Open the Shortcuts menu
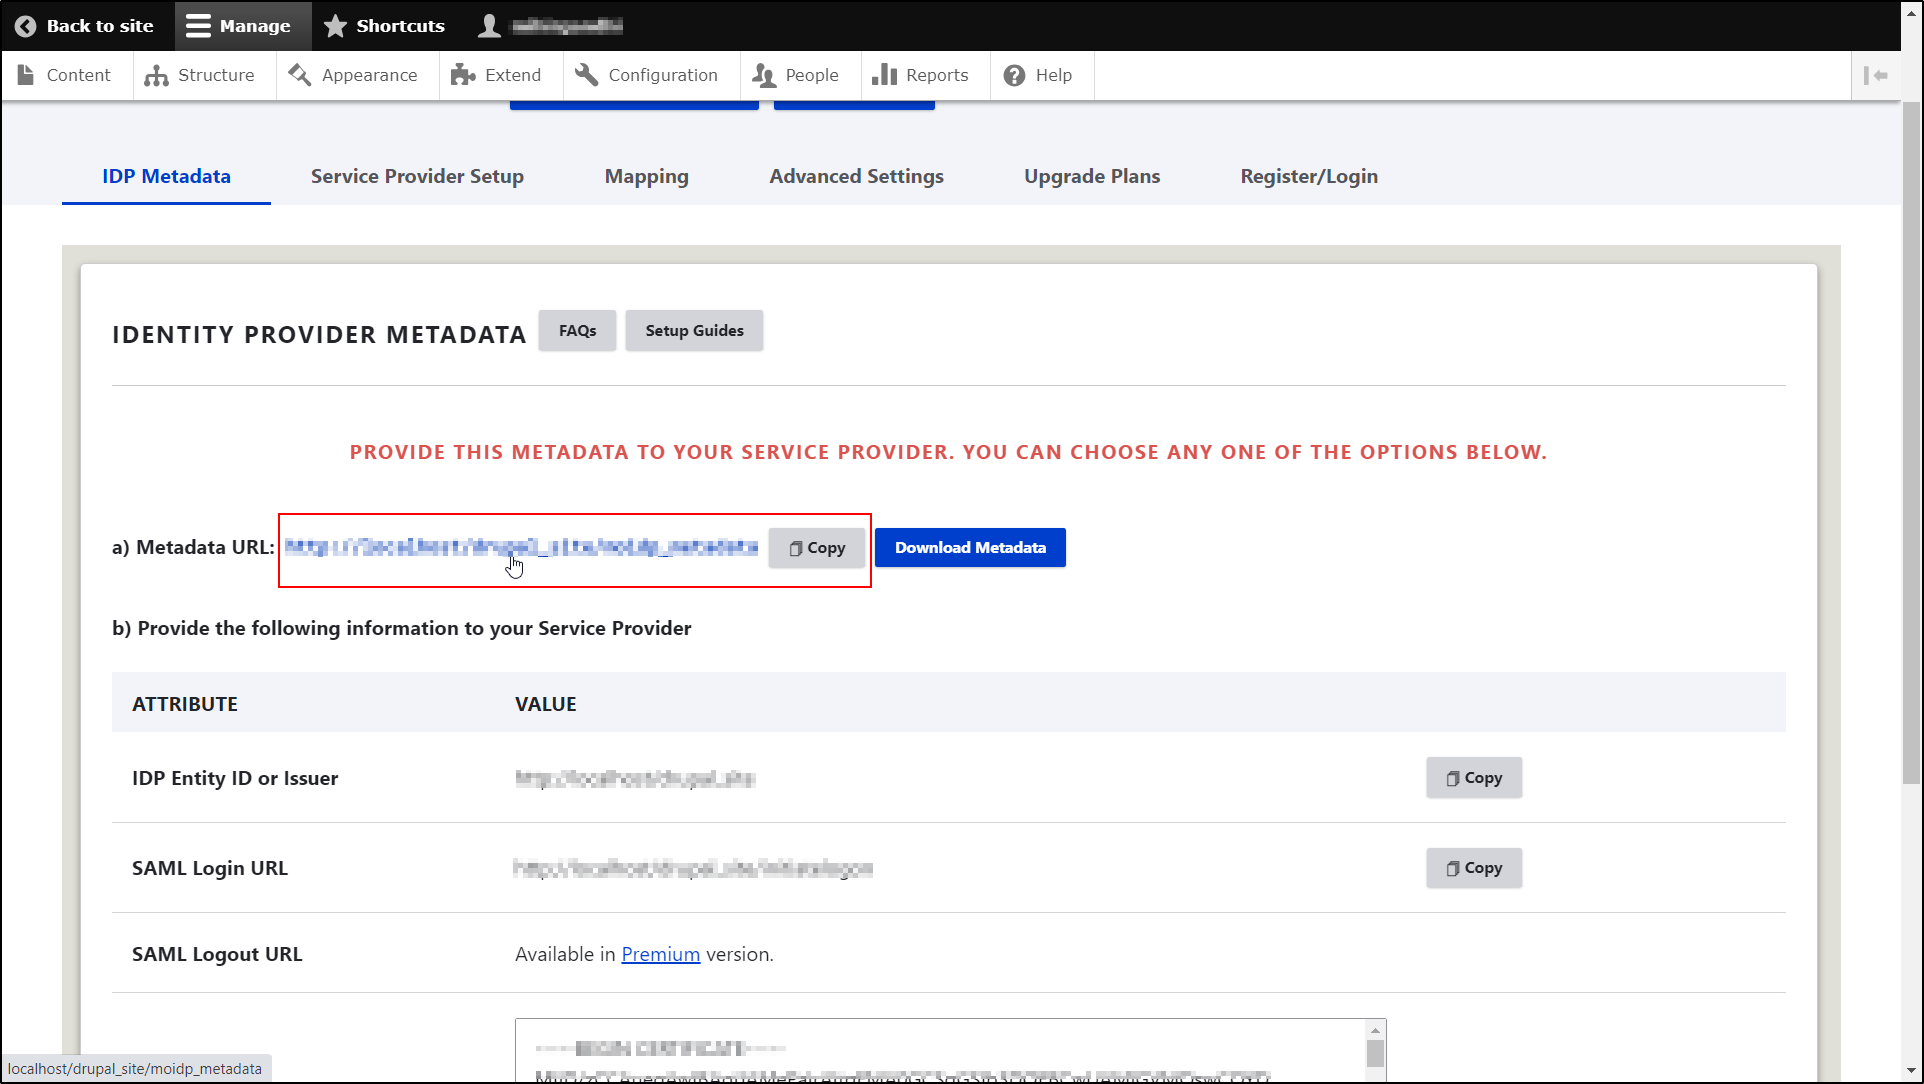This screenshot has width=1924, height=1084. [x=383, y=25]
